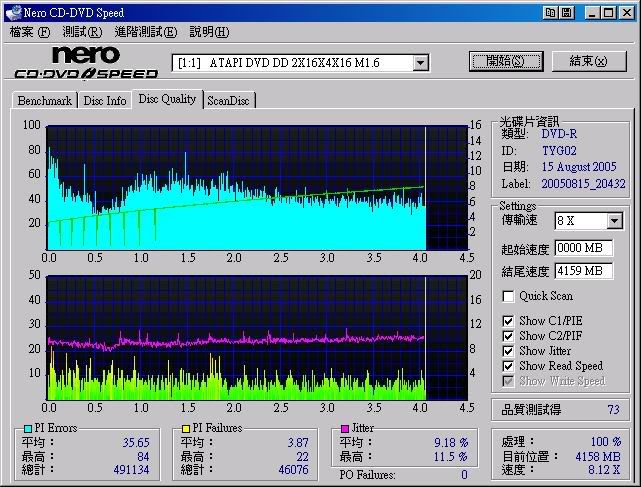
Task: Click the 結束(x) exit button
Action: (589, 61)
